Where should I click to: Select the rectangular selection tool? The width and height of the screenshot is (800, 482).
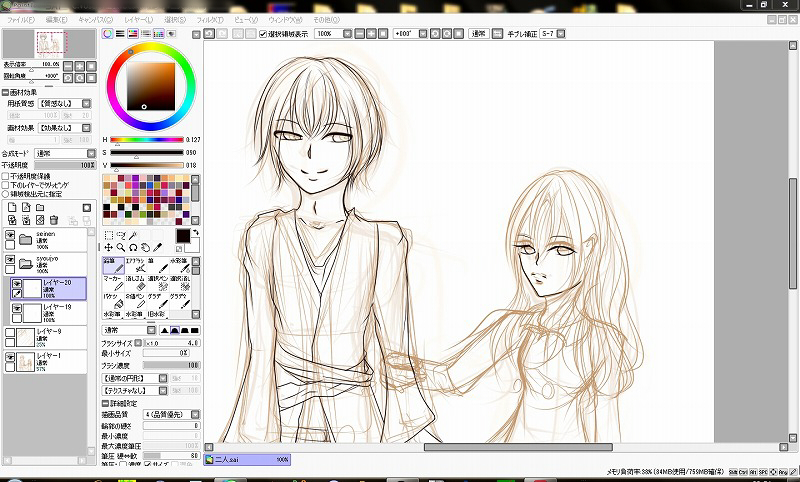click(109, 235)
